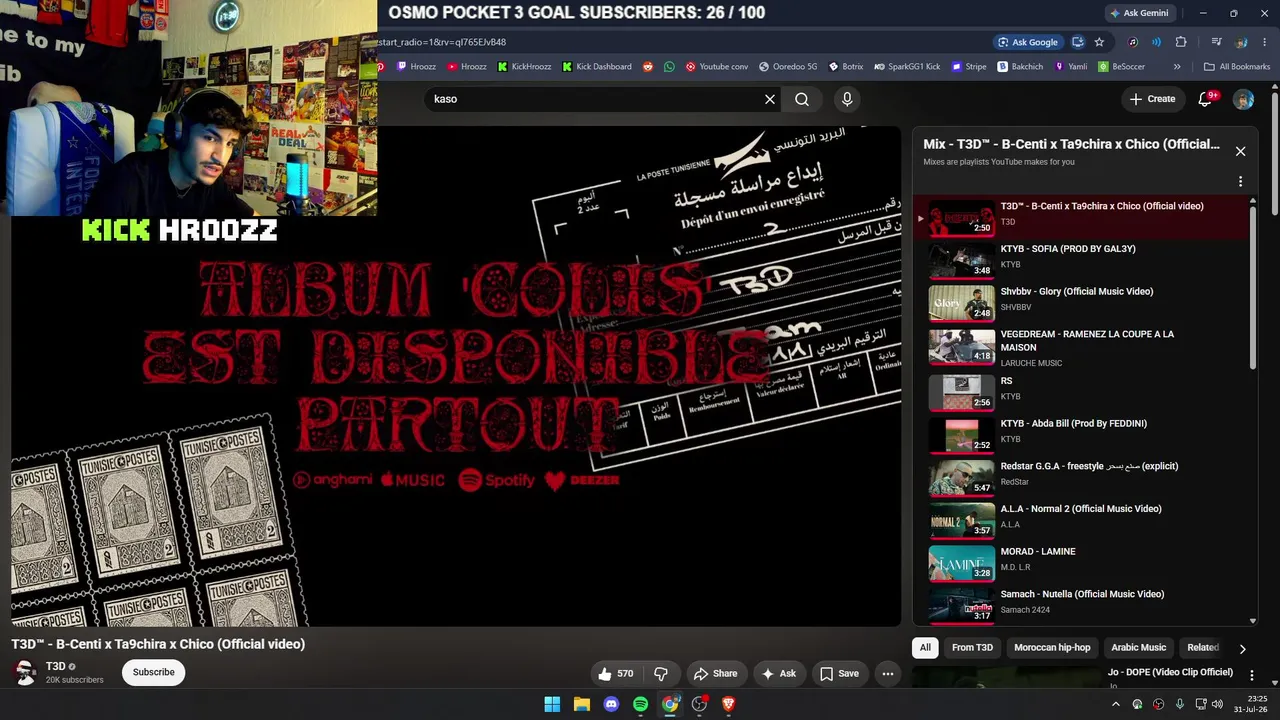
Task: Share the T3D video
Action: point(716,674)
